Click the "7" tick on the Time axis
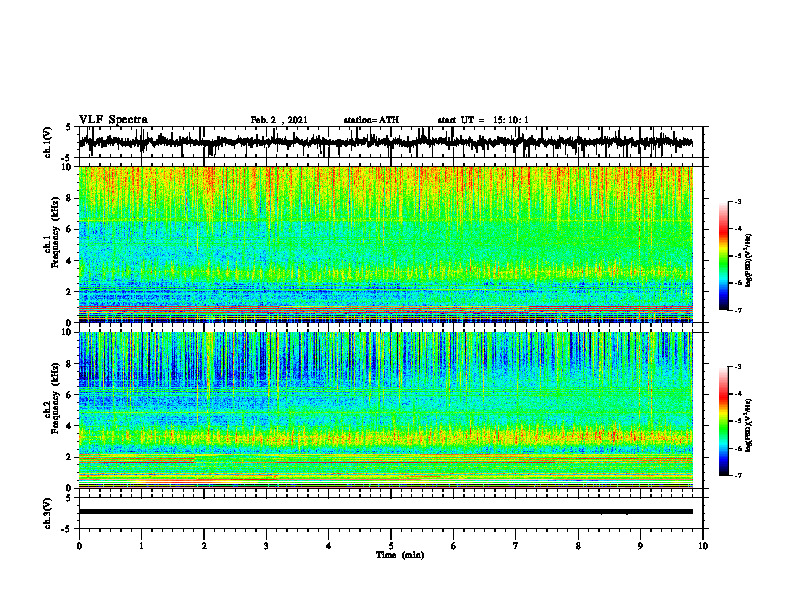 click(x=516, y=546)
